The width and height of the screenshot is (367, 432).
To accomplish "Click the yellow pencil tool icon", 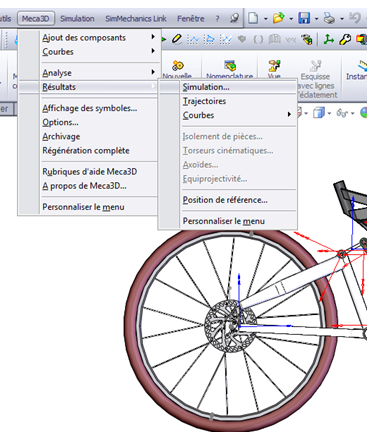I will 177,39.
